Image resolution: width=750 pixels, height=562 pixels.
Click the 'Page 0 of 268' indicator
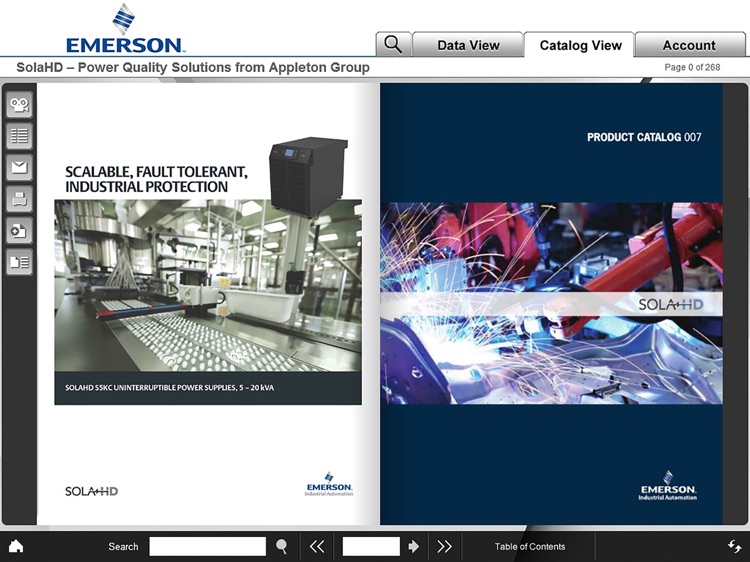[692, 67]
